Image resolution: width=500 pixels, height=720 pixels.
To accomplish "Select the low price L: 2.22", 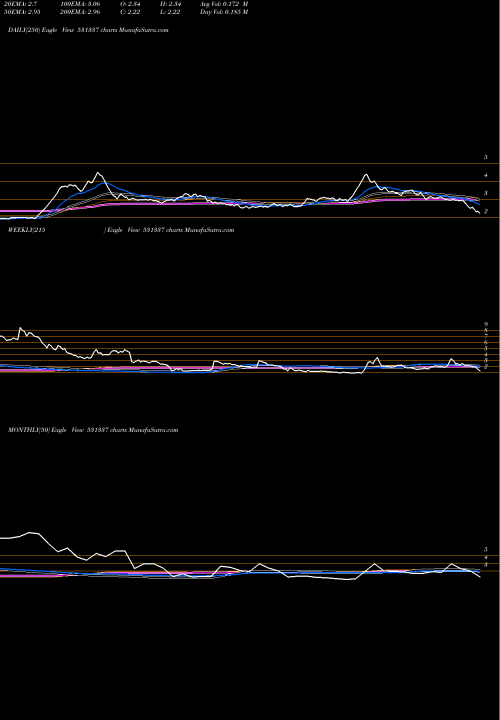I will 170,12.
